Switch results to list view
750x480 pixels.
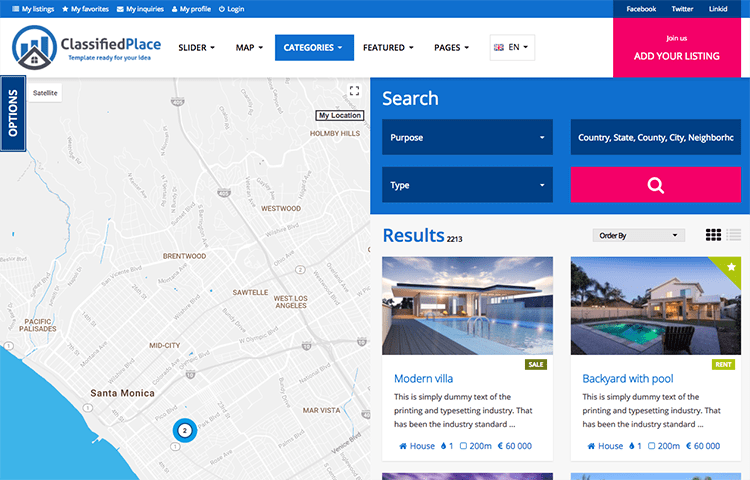click(733, 235)
